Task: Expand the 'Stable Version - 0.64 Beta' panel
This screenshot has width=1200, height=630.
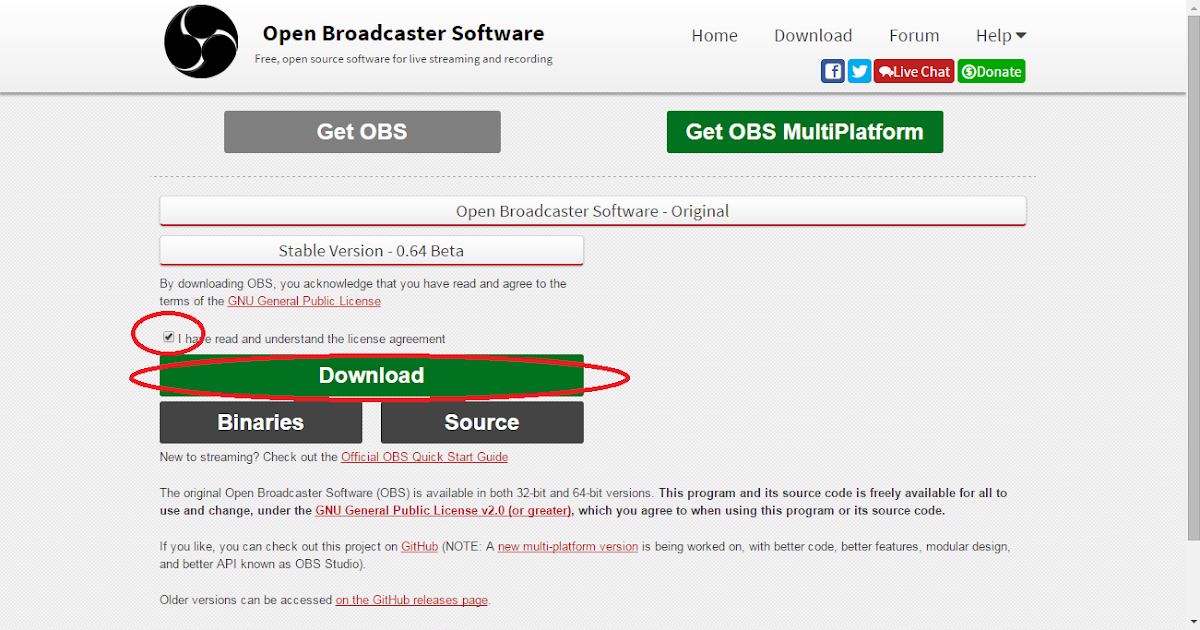Action: click(x=371, y=250)
